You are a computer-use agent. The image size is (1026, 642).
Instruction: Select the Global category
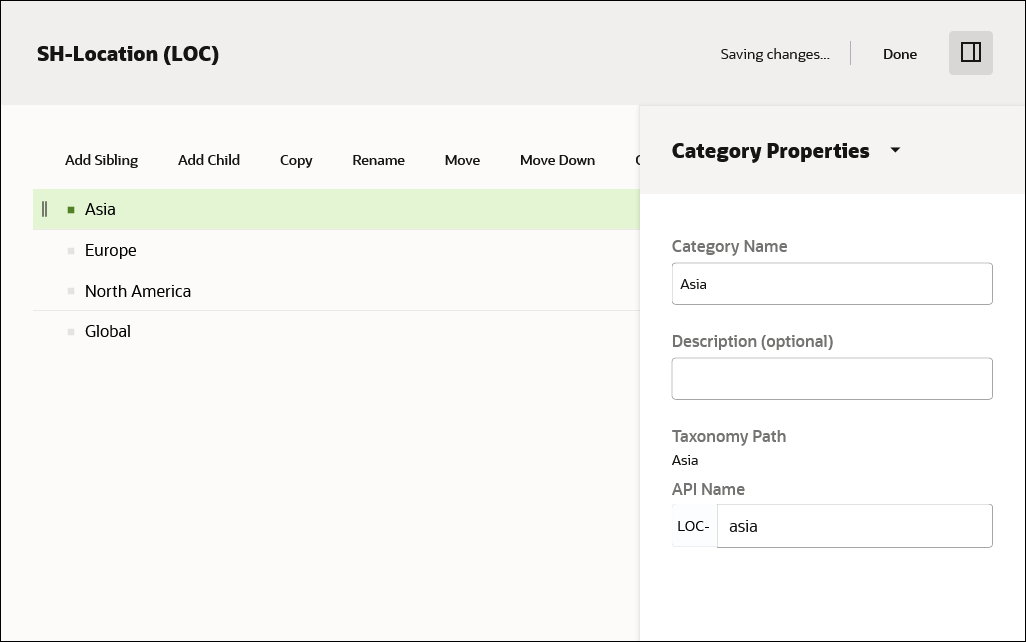coord(107,331)
